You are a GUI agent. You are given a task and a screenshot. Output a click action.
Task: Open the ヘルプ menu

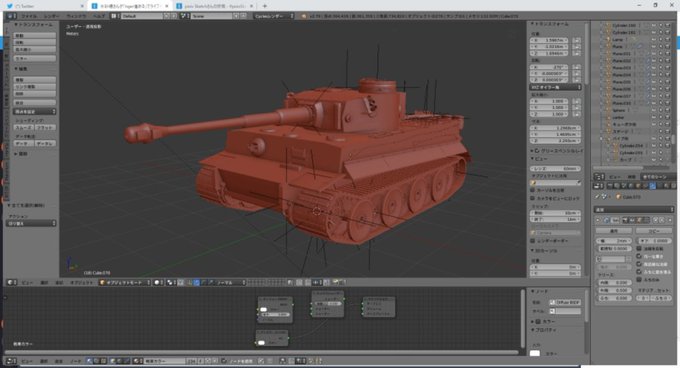click(99, 16)
